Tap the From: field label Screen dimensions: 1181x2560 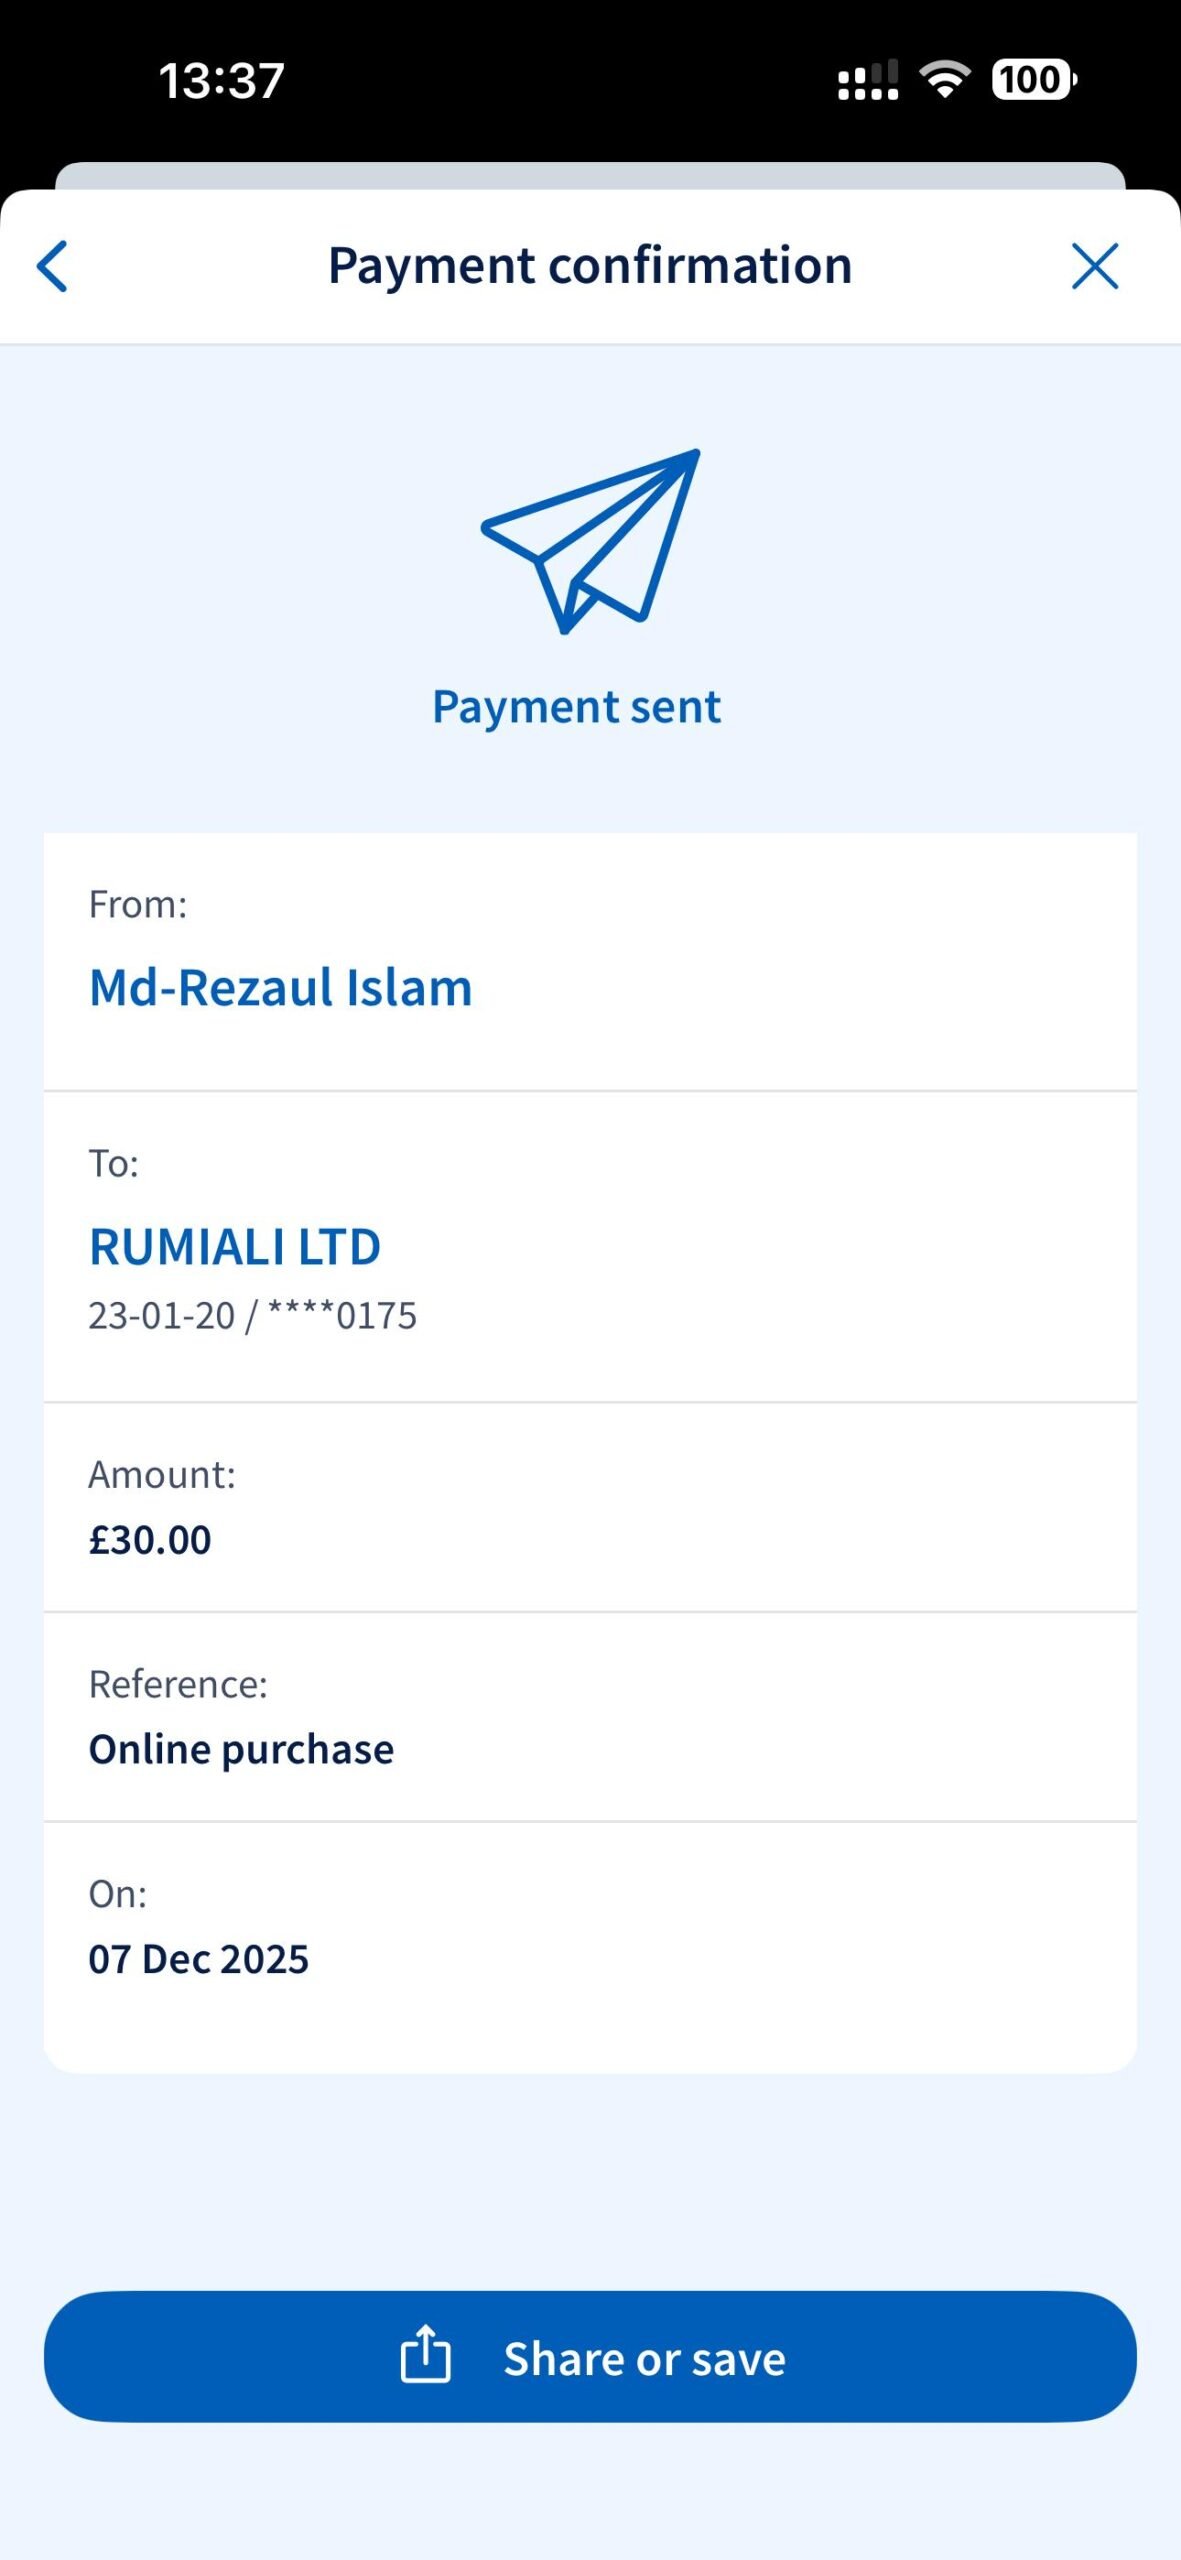(138, 904)
